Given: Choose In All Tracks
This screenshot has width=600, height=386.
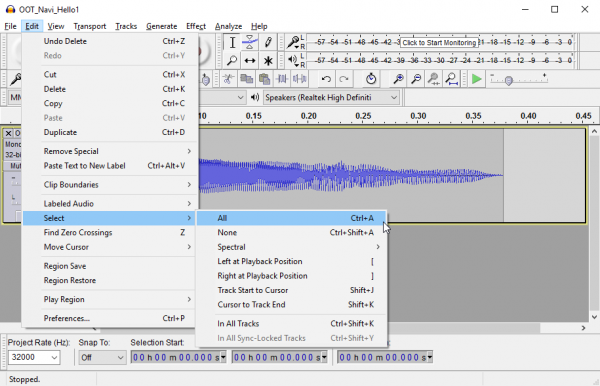Looking at the screenshot, I should 292,324.
